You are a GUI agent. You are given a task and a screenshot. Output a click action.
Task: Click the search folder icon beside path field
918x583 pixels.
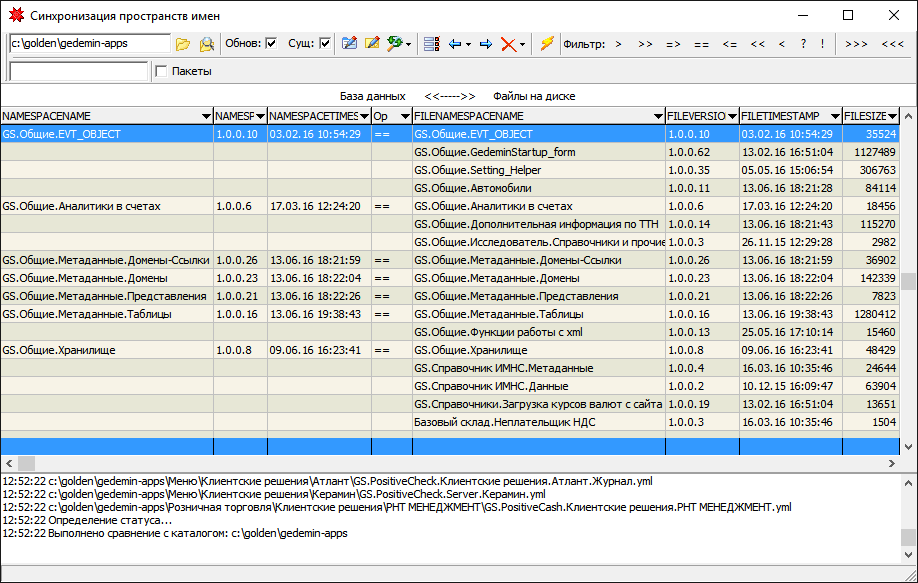coord(206,44)
